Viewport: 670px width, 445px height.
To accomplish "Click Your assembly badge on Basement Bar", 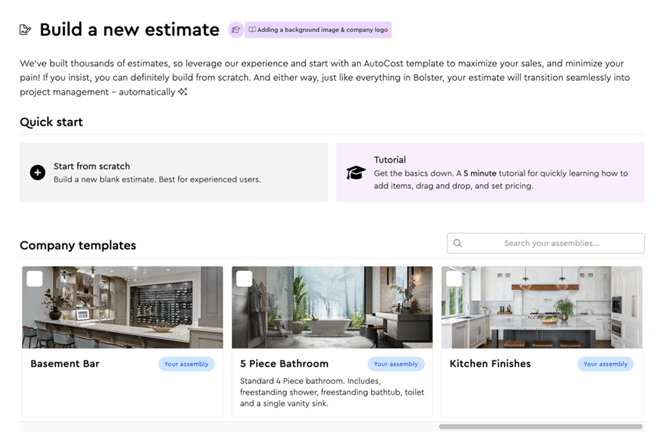I will pyautogui.click(x=186, y=364).
